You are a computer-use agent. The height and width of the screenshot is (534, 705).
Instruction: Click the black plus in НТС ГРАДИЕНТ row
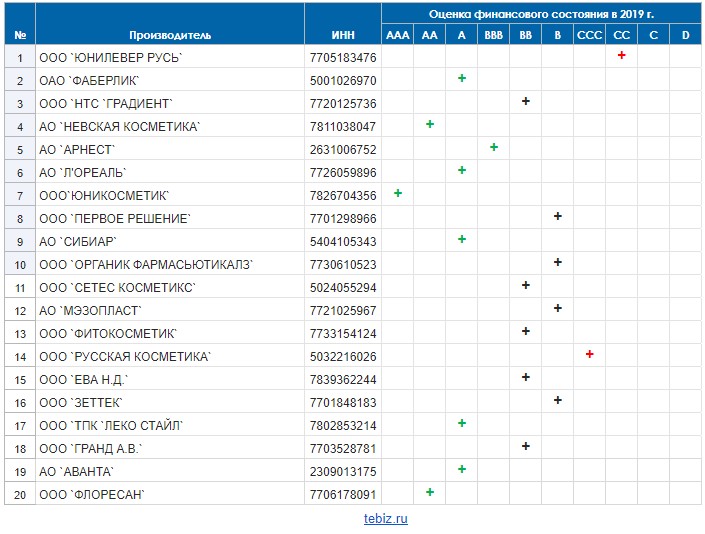click(526, 101)
